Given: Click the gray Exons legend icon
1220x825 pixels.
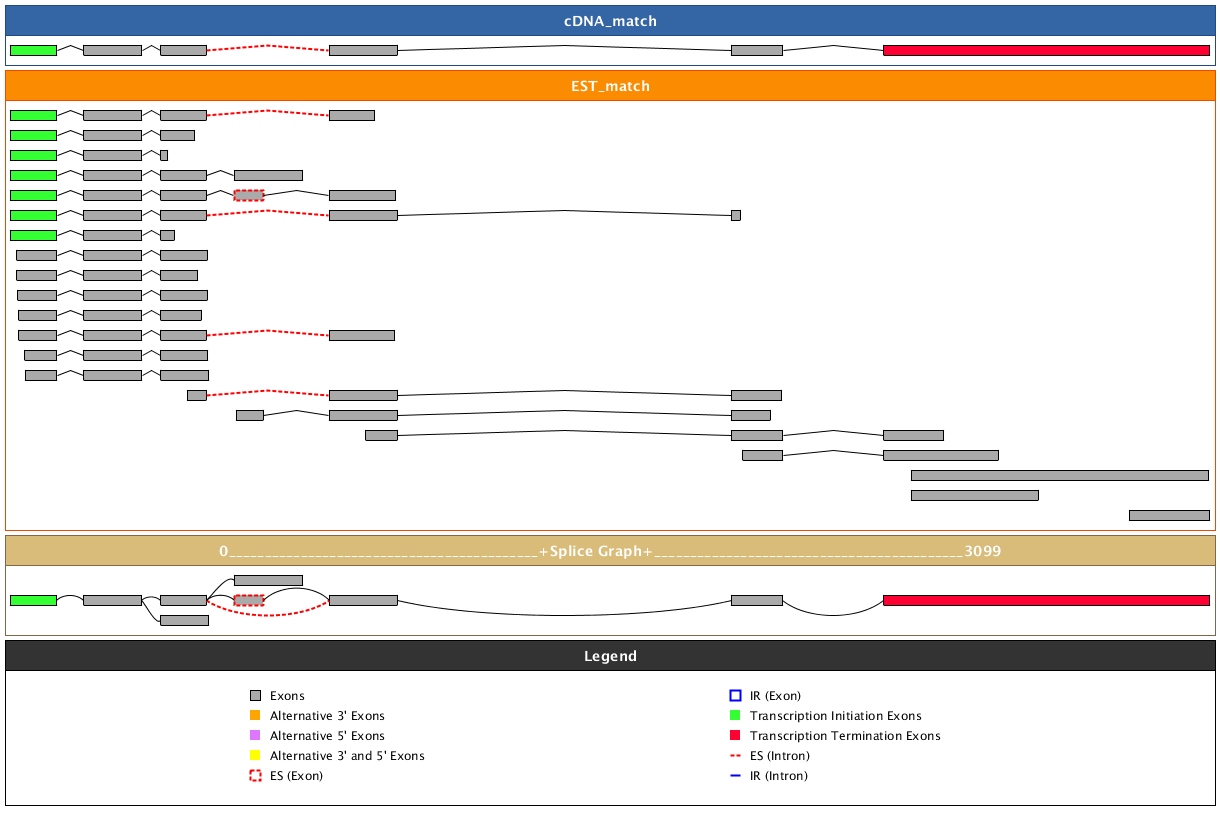Looking at the screenshot, I should pos(255,696).
